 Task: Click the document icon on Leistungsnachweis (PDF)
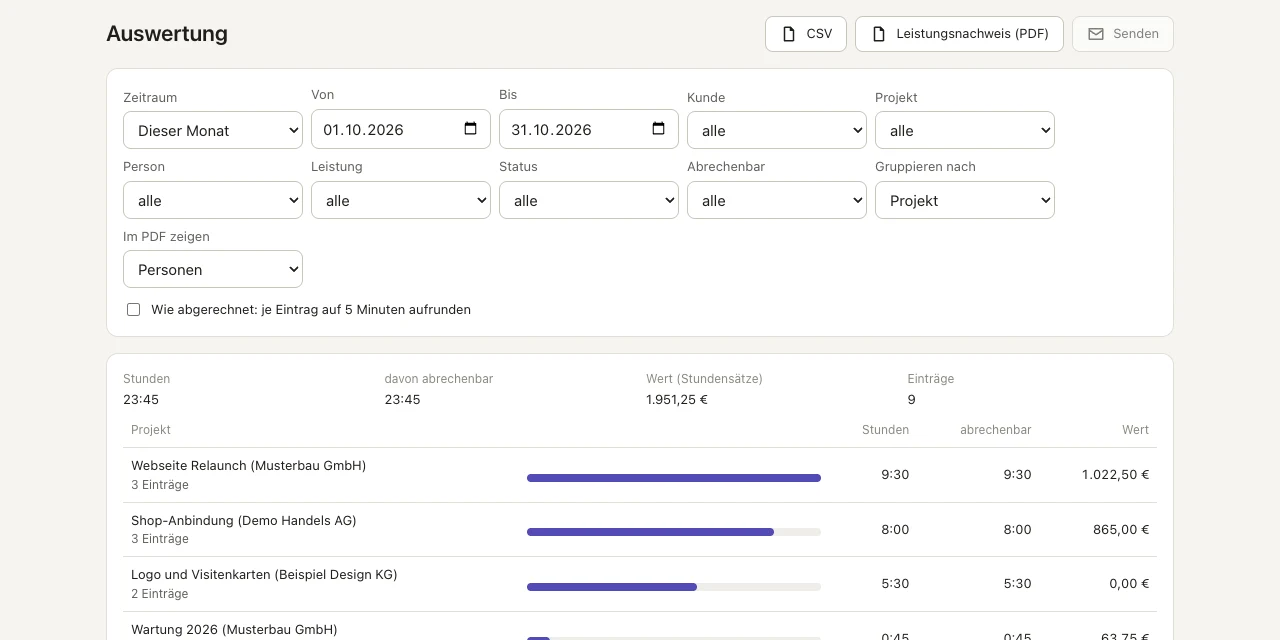coord(878,34)
